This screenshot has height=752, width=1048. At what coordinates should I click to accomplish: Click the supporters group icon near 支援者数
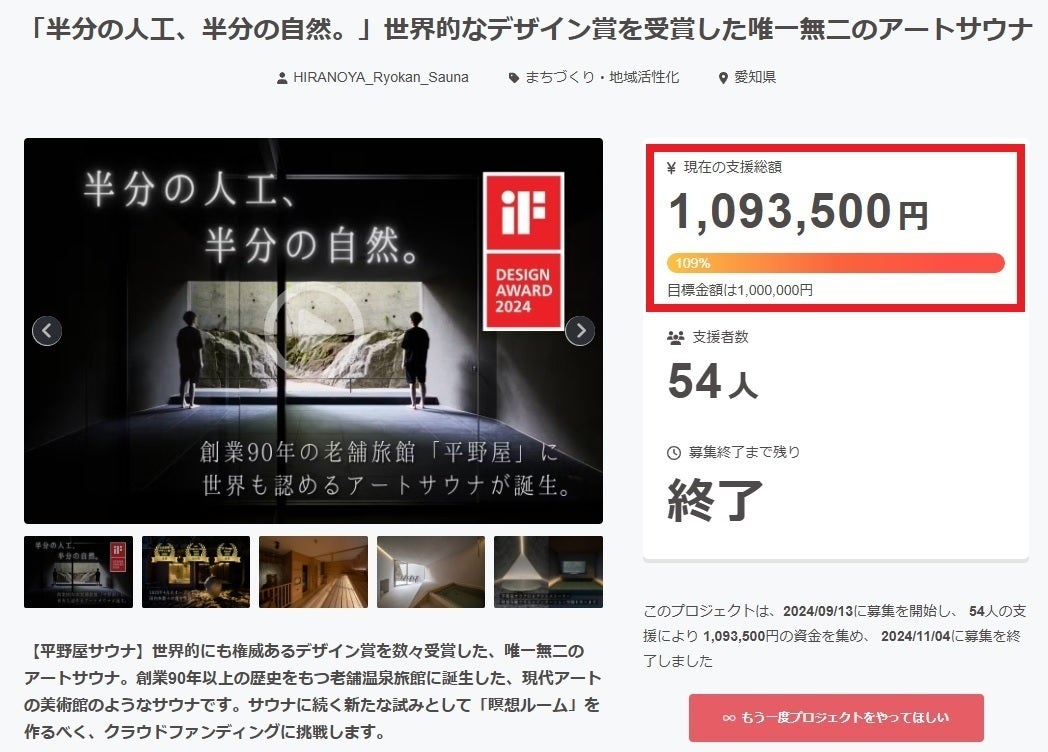[x=675, y=338]
